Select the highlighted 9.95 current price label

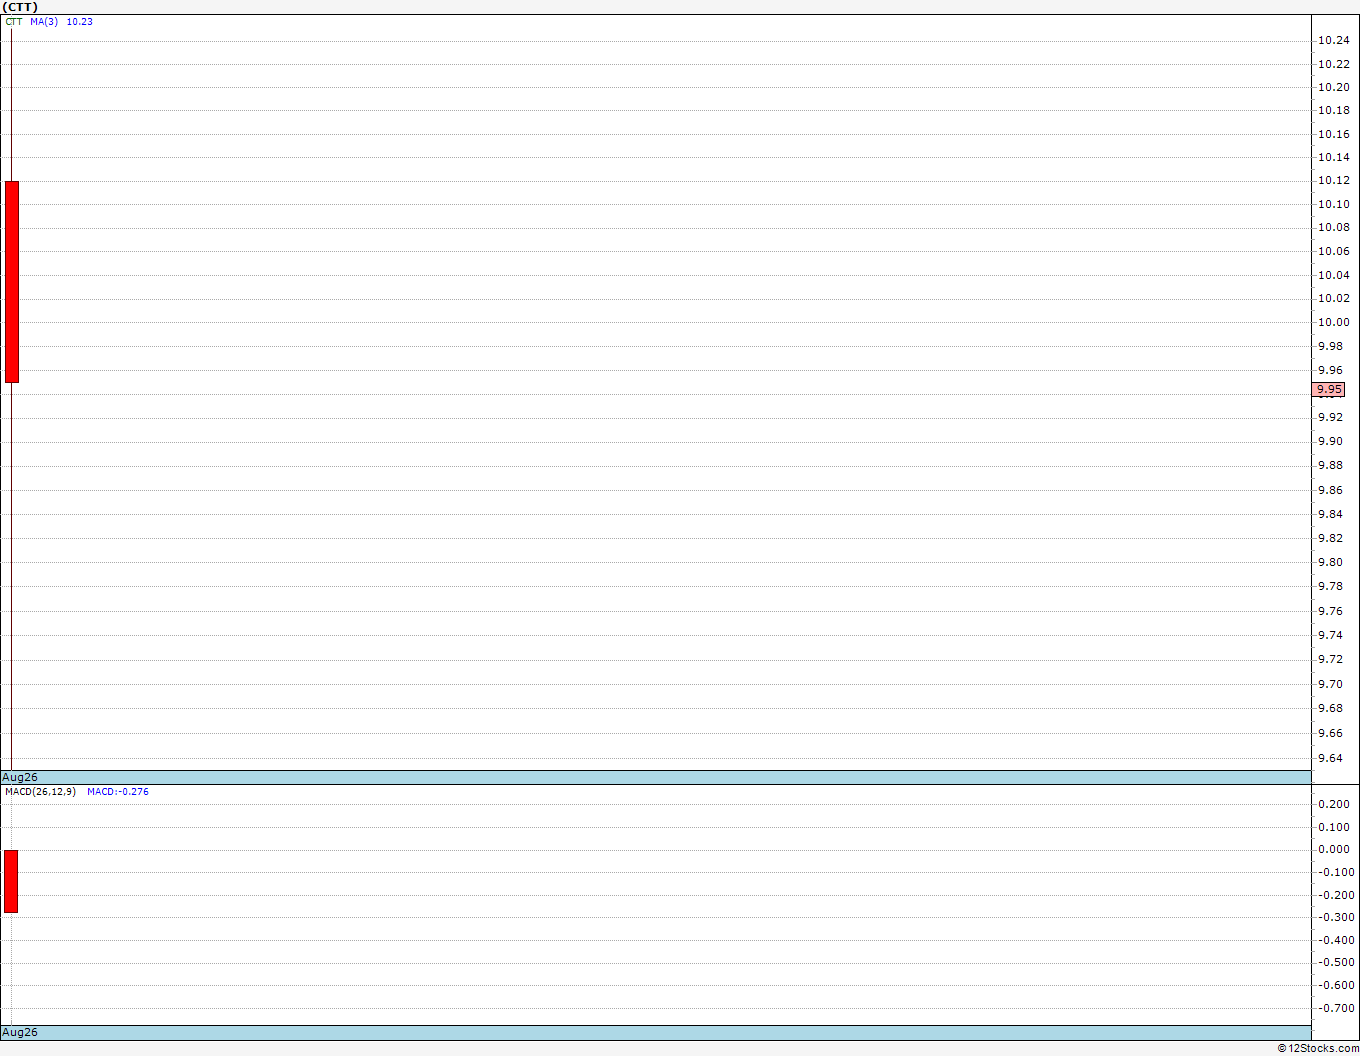tap(1329, 390)
